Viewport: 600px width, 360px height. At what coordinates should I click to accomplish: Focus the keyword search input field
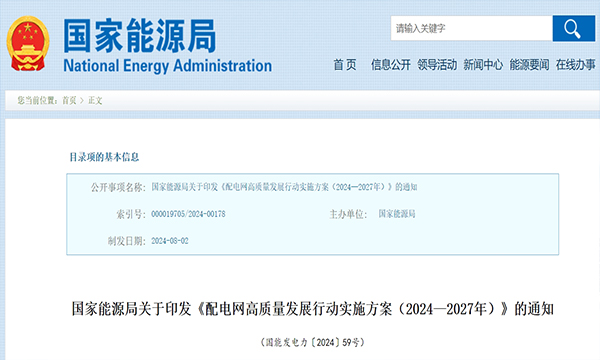(471, 28)
